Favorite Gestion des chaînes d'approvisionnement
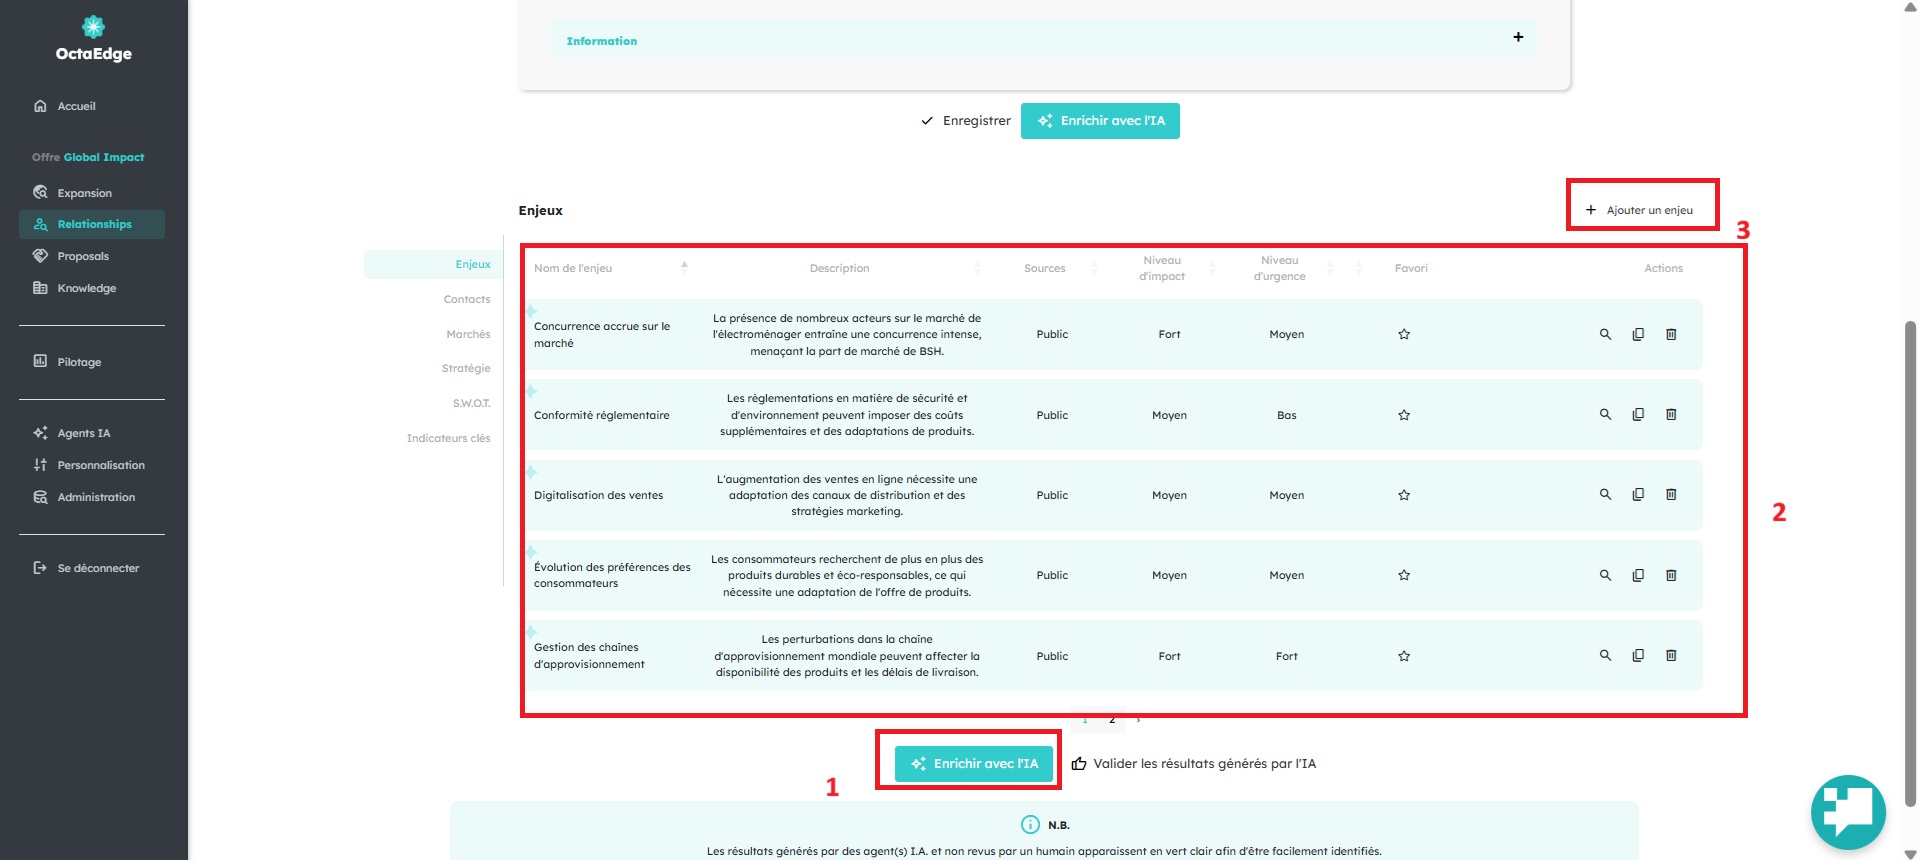 click(x=1404, y=656)
